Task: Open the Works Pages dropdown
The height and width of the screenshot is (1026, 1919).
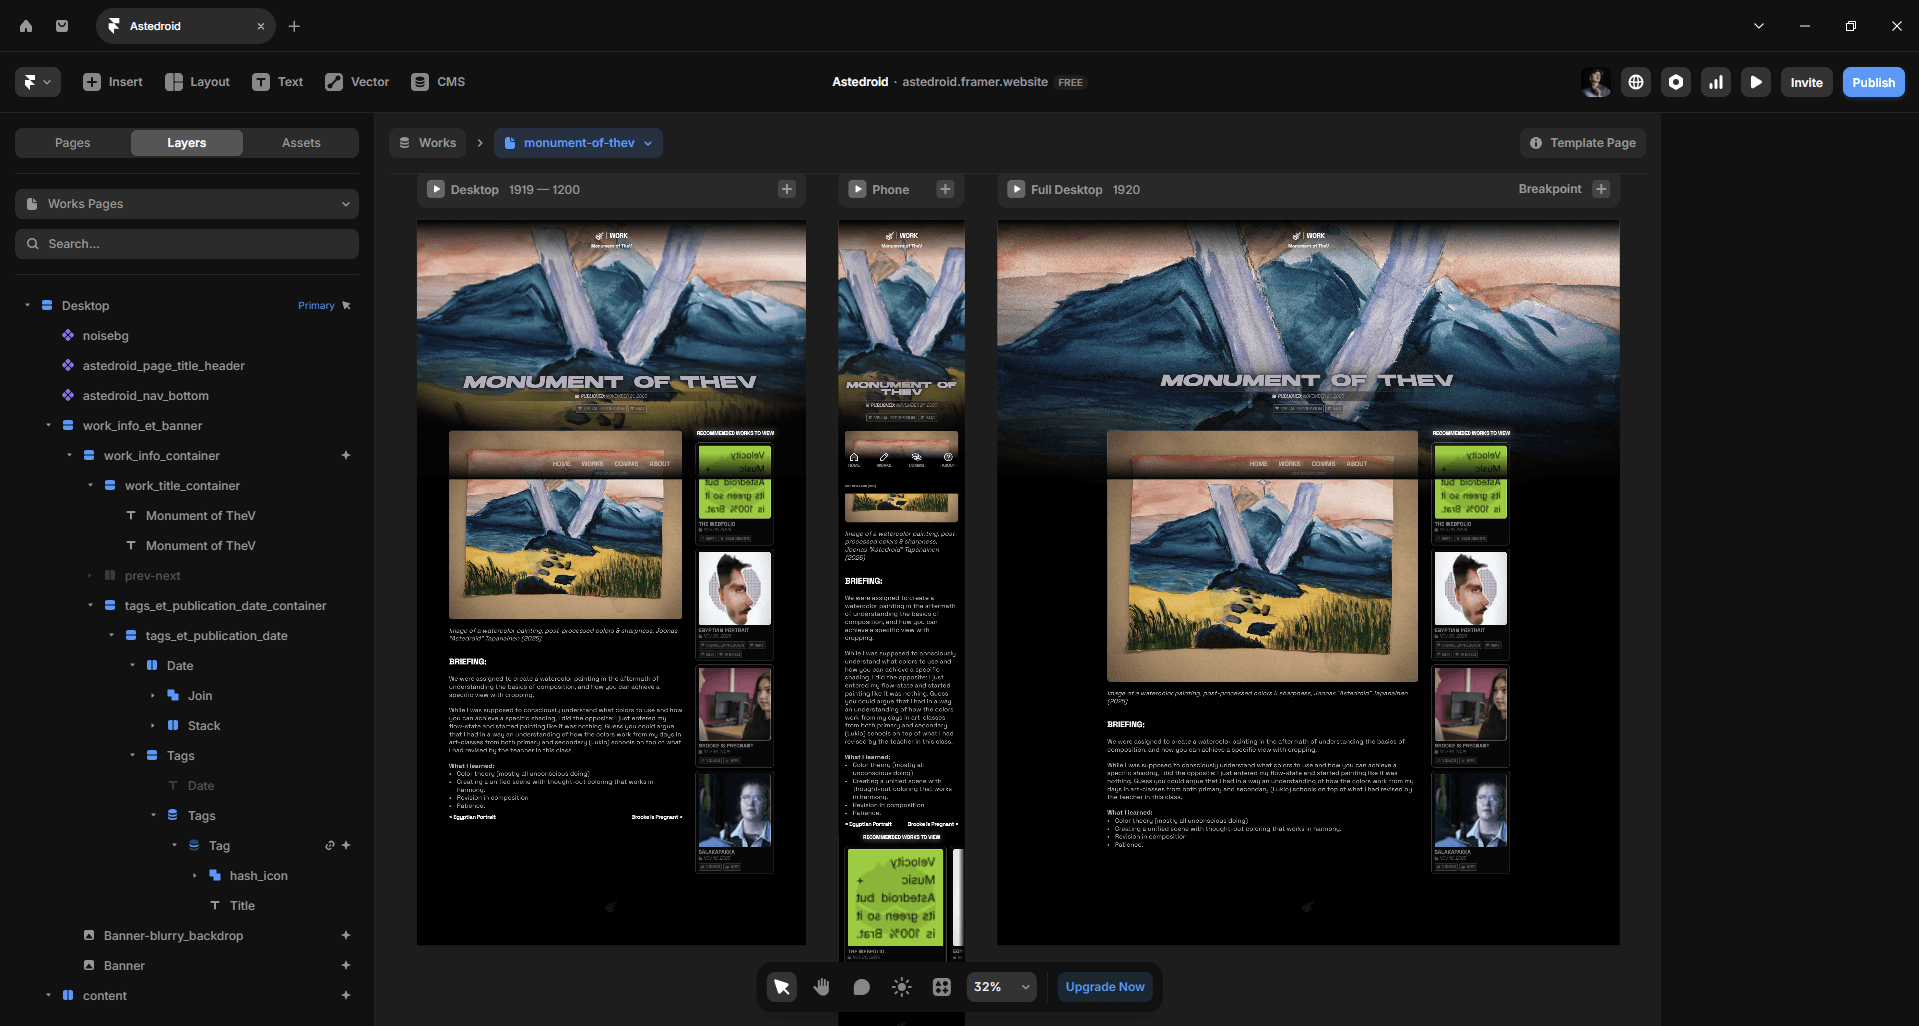Action: click(187, 204)
